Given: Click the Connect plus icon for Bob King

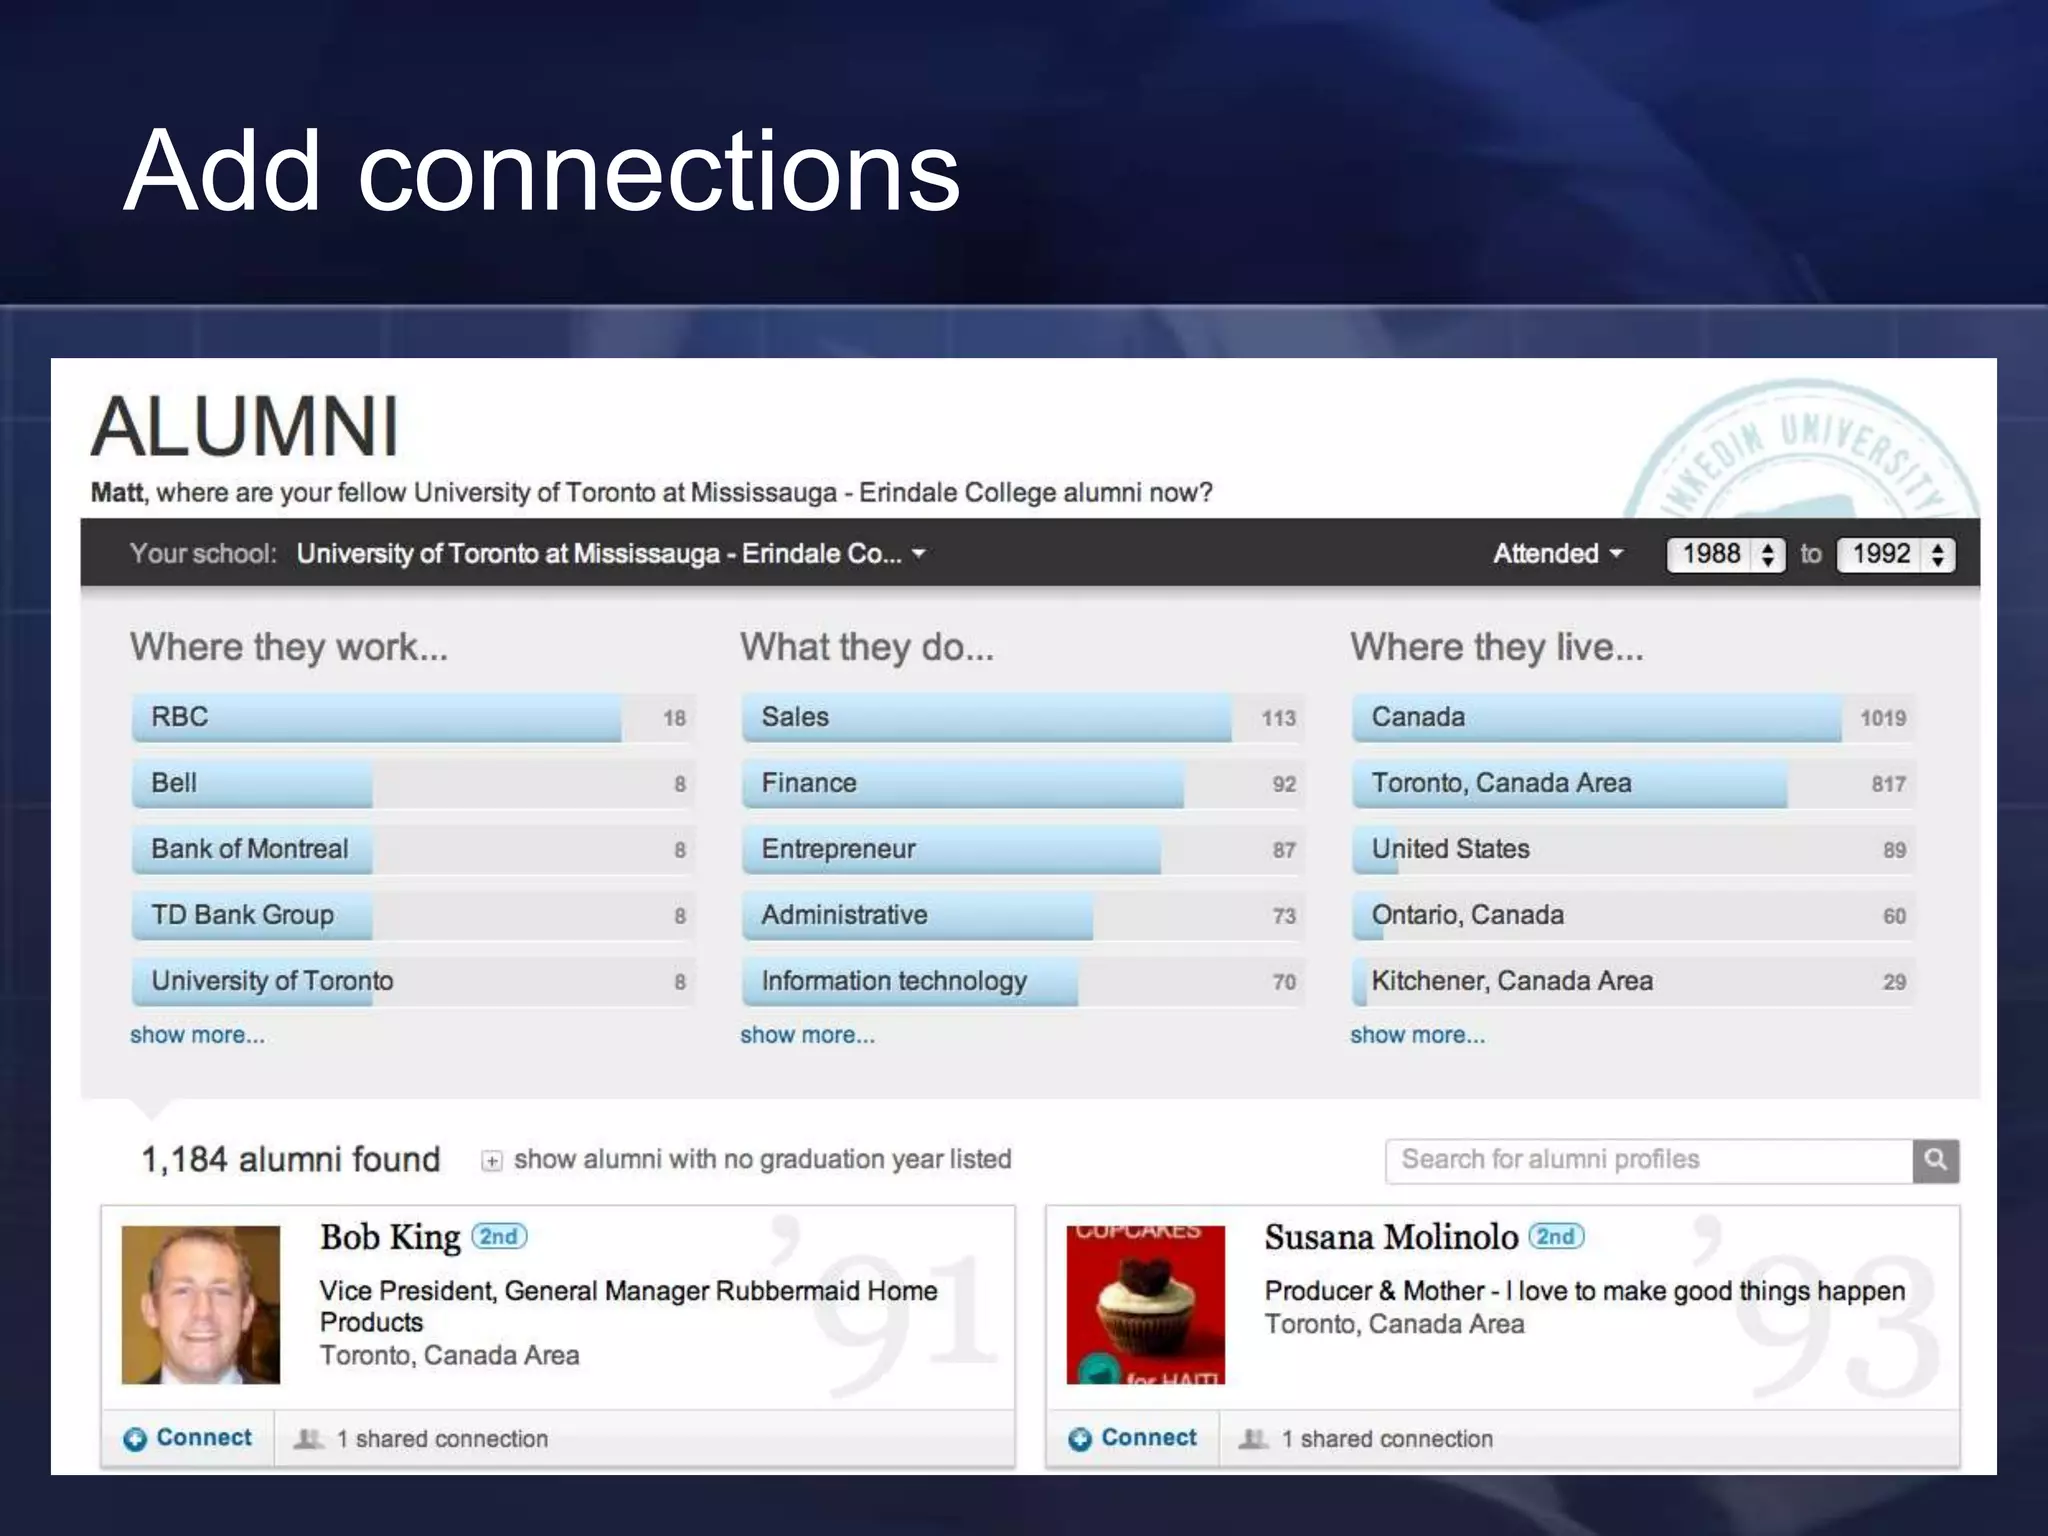Looking at the screenshot, I should coord(135,1439).
